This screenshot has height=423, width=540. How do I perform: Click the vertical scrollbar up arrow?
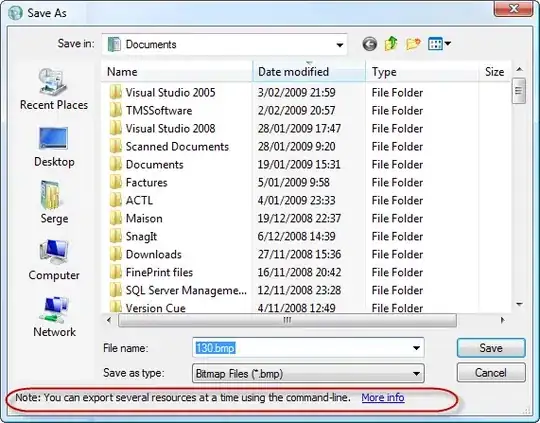coord(519,69)
